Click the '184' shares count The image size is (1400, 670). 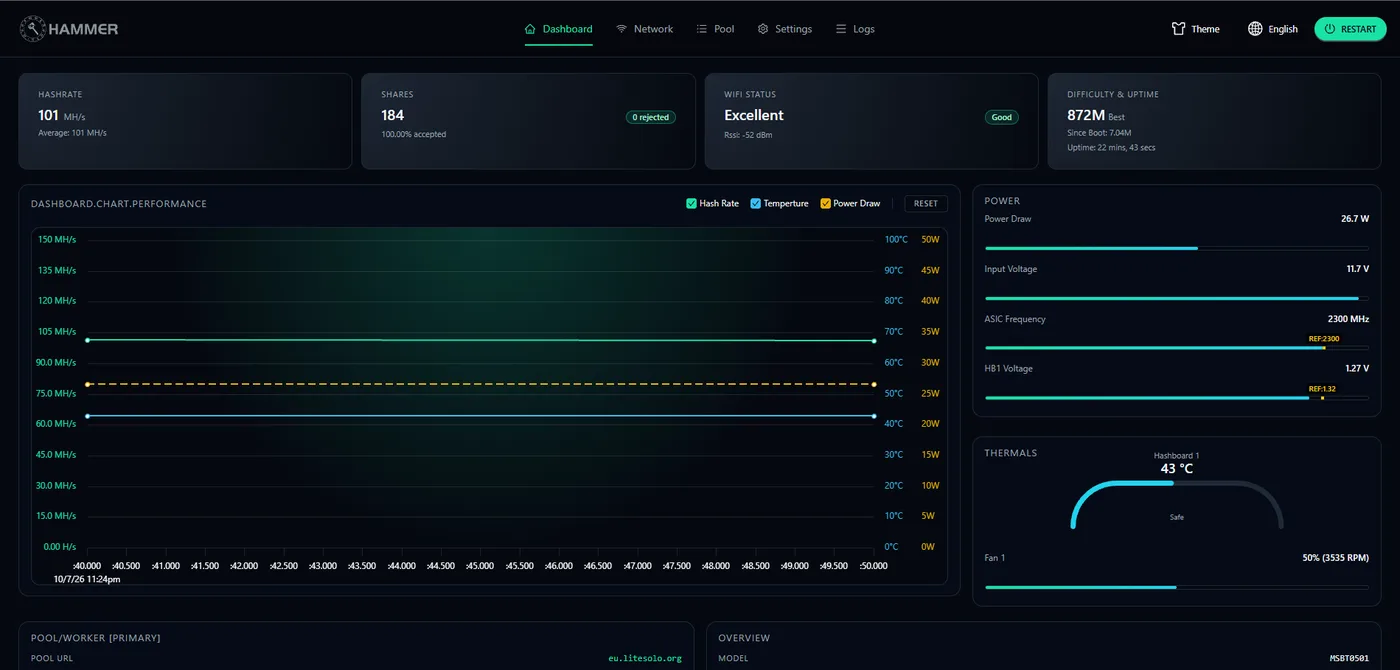[x=393, y=115]
